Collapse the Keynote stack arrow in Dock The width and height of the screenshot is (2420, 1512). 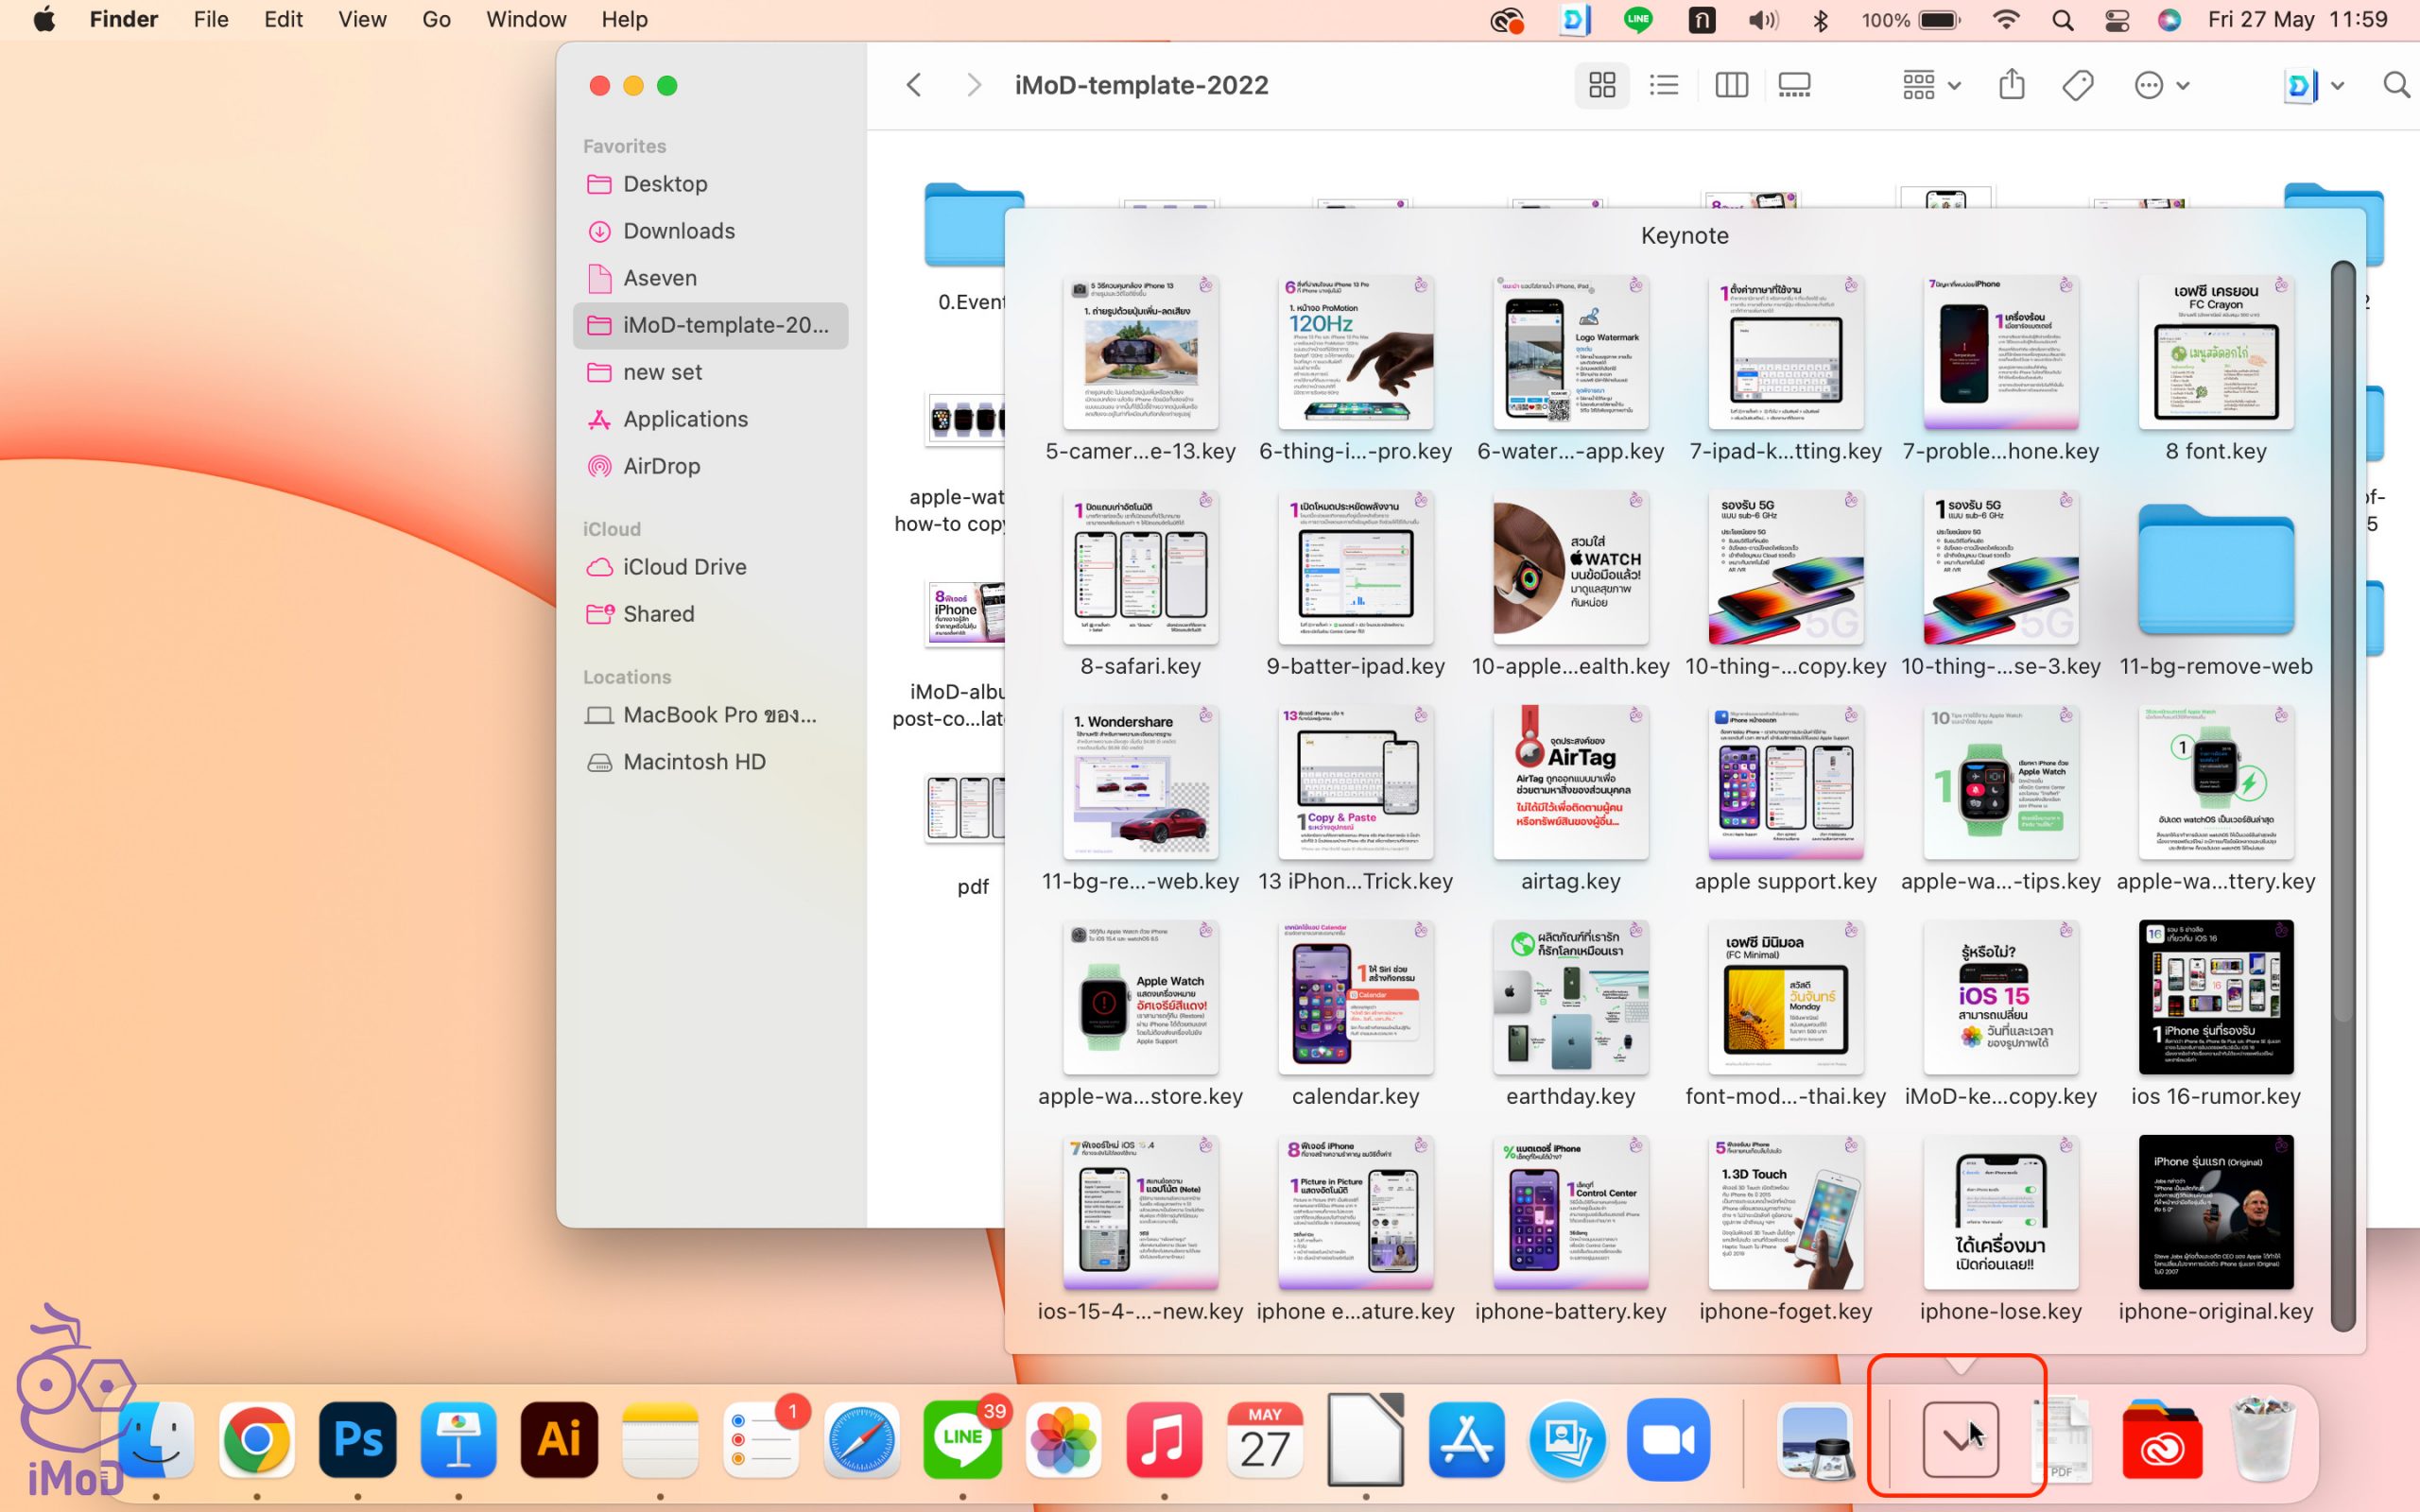[x=1960, y=1440]
